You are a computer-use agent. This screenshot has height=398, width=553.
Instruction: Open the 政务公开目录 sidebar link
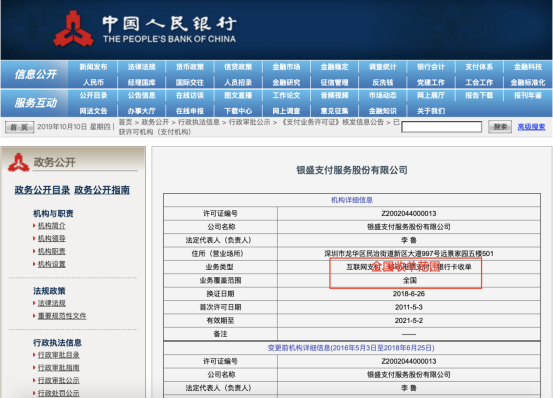coord(42,190)
